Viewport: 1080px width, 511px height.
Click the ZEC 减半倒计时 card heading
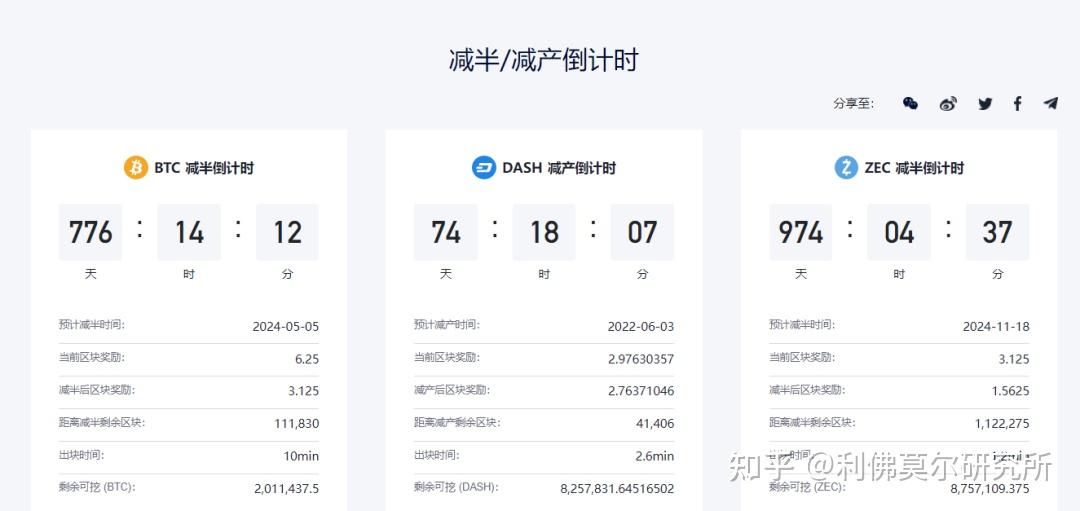point(914,168)
